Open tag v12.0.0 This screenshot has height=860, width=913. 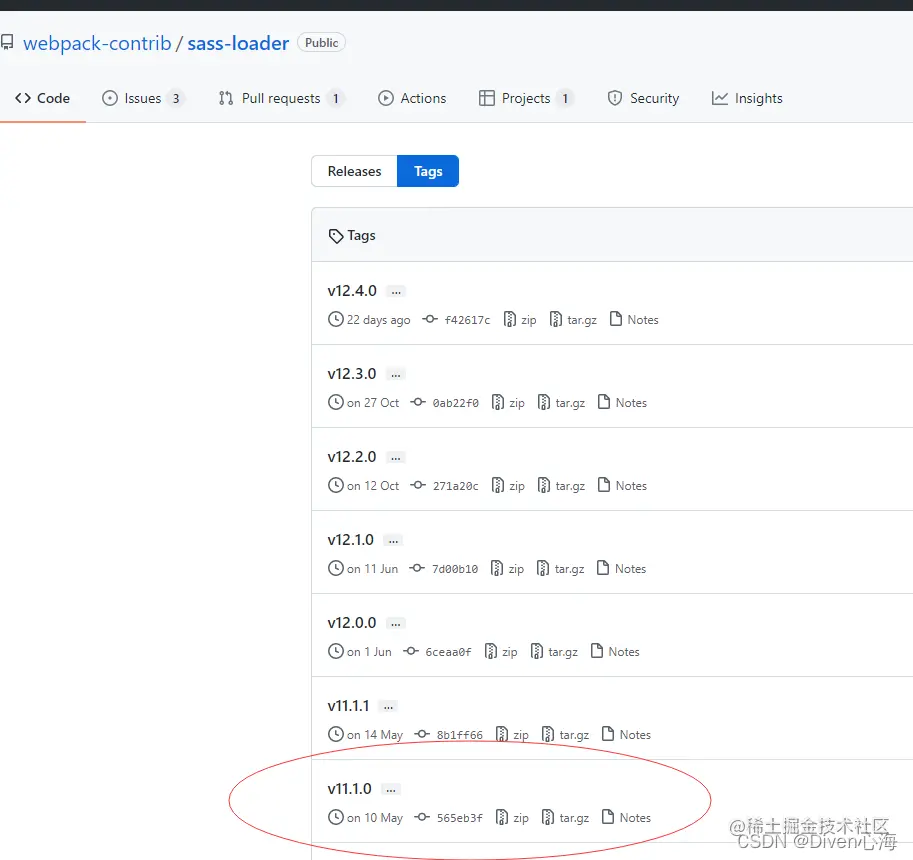pyautogui.click(x=352, y=623)
